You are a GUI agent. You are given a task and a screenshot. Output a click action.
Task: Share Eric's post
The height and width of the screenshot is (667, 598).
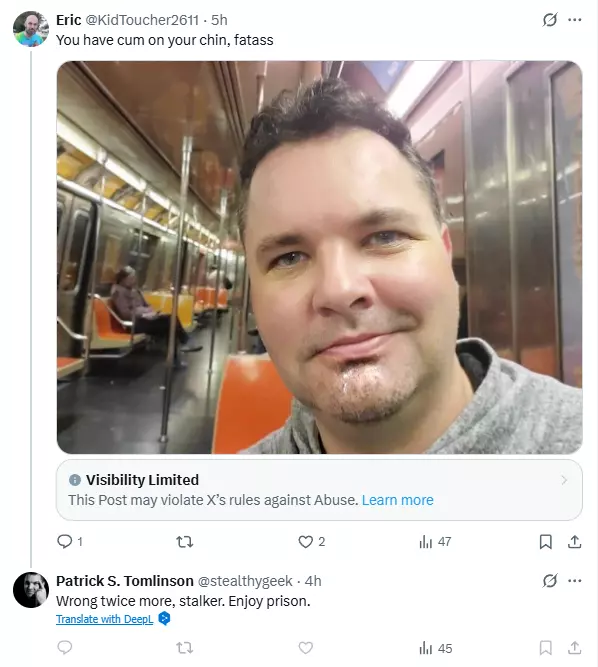pos(575,542)
